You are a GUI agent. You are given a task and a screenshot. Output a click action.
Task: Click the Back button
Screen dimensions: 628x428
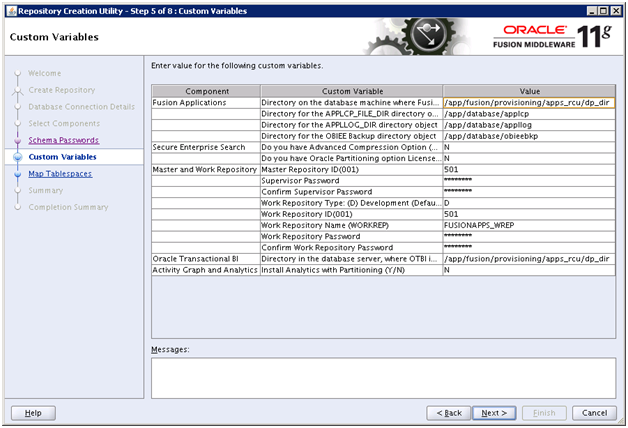click(449, 413)
